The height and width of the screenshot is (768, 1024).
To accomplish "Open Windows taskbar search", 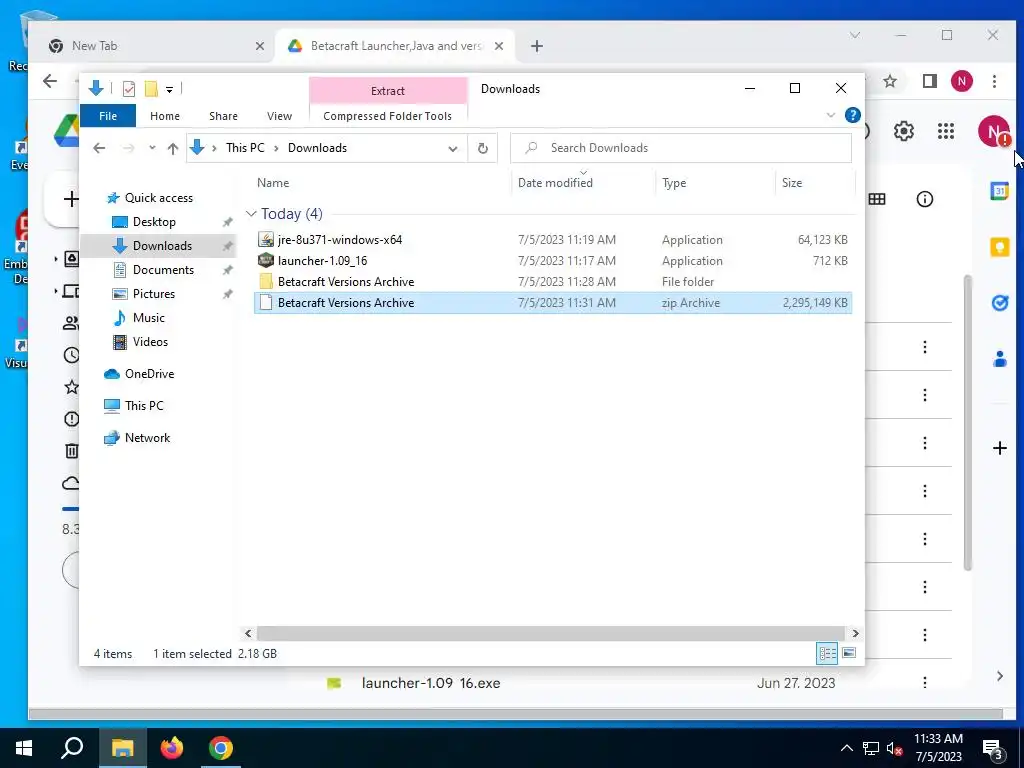I will 72,748.
